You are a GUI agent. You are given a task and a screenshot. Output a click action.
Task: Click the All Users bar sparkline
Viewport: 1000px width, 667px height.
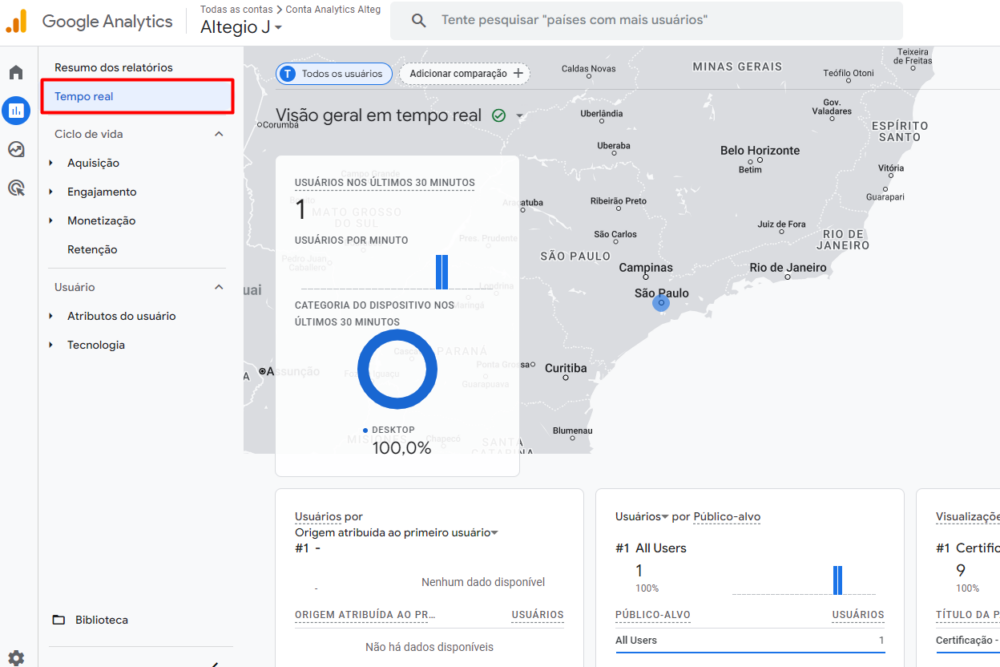[x=804, y=580]
